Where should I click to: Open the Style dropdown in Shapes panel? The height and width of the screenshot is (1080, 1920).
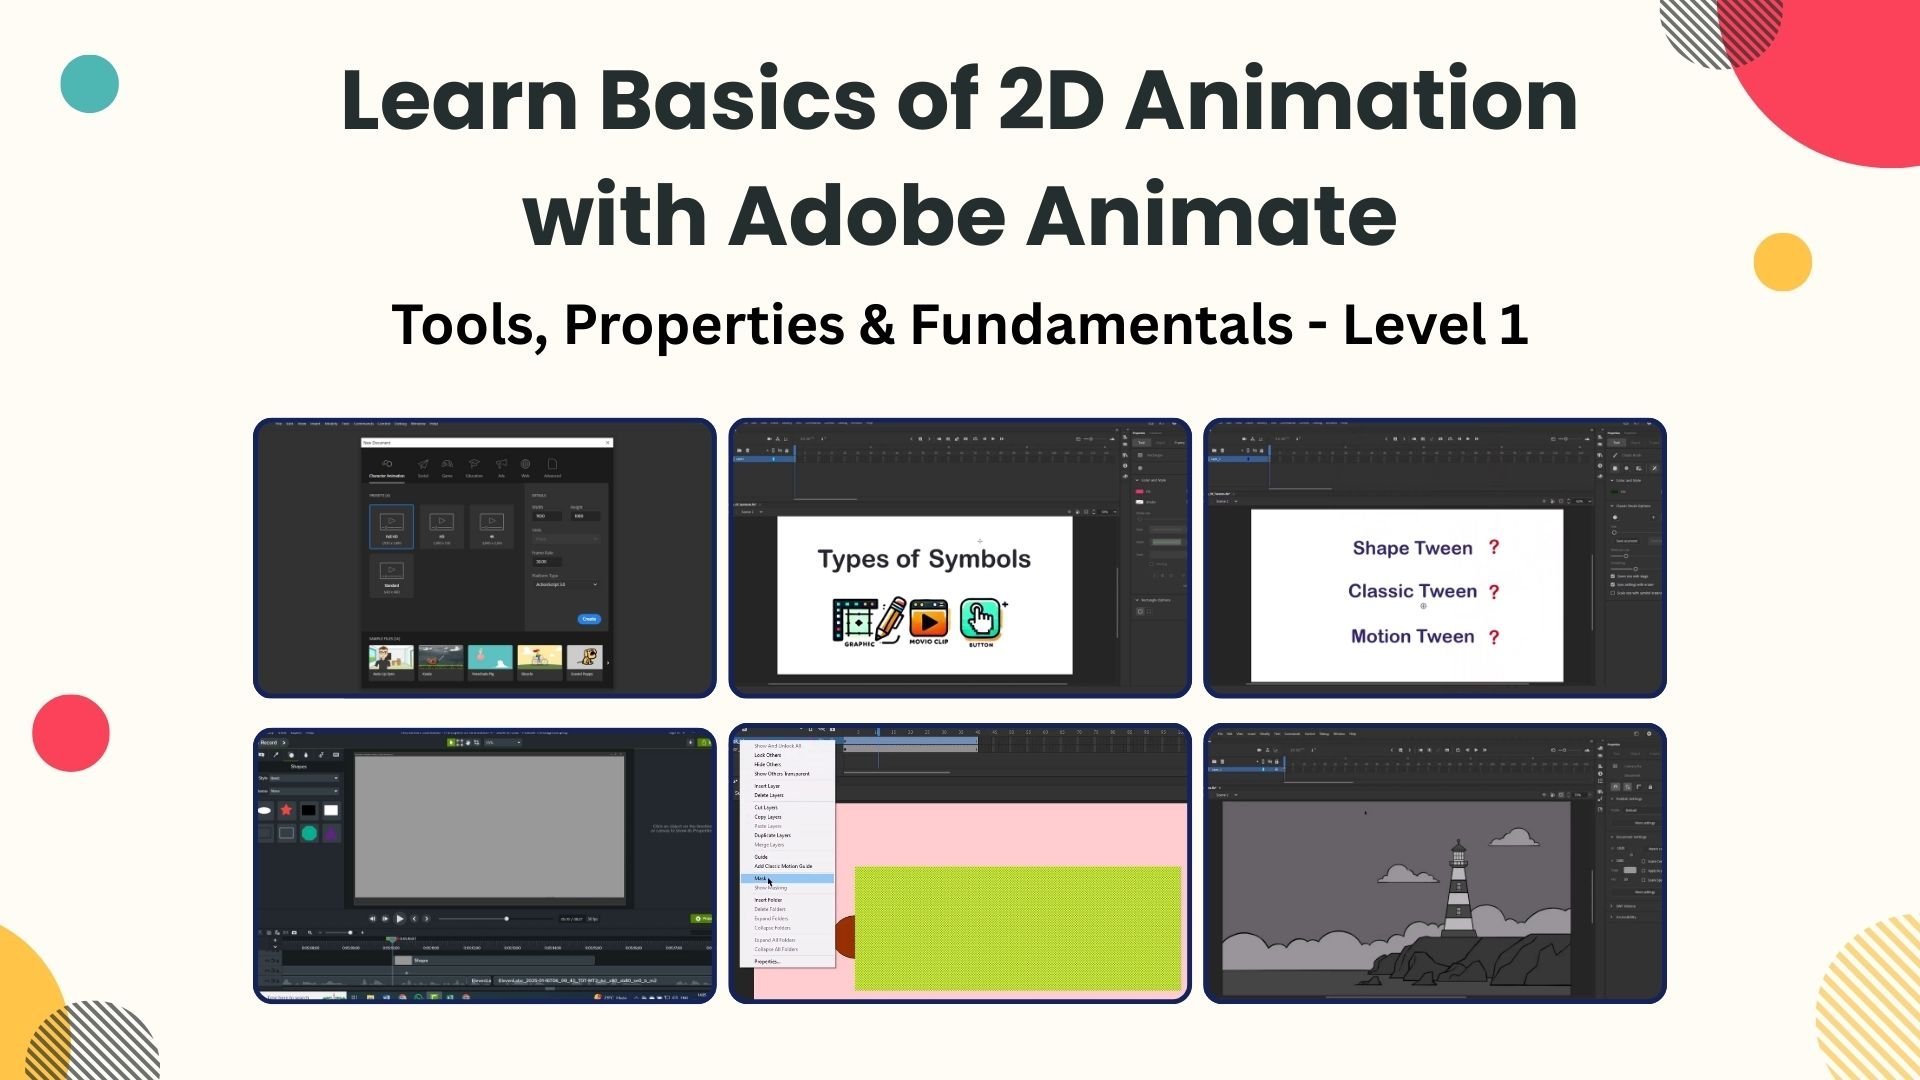tap(304, 778)
